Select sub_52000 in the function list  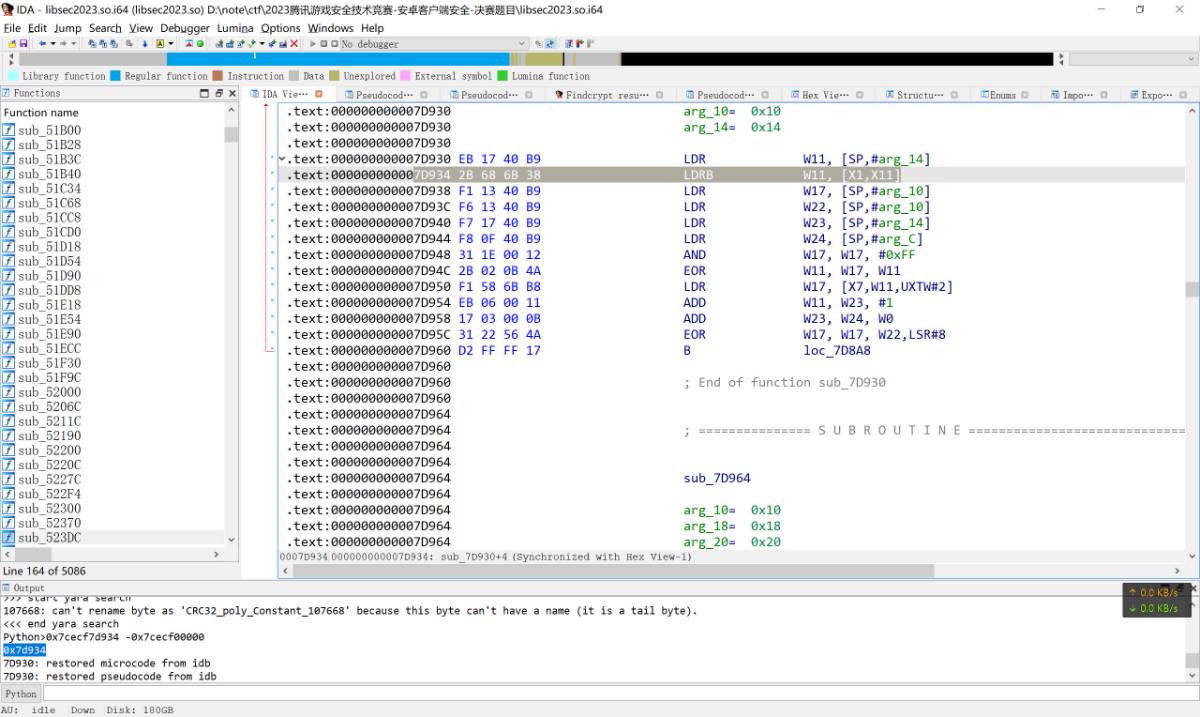point(49,392)
